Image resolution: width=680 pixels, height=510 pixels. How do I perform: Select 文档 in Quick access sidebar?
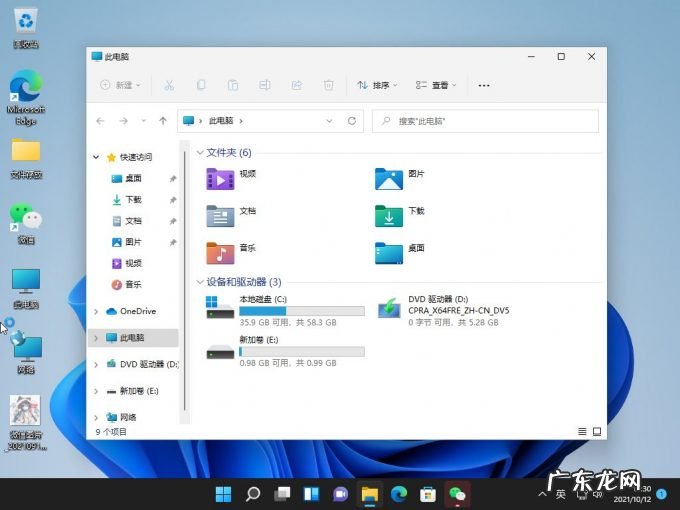coord(133,221)
